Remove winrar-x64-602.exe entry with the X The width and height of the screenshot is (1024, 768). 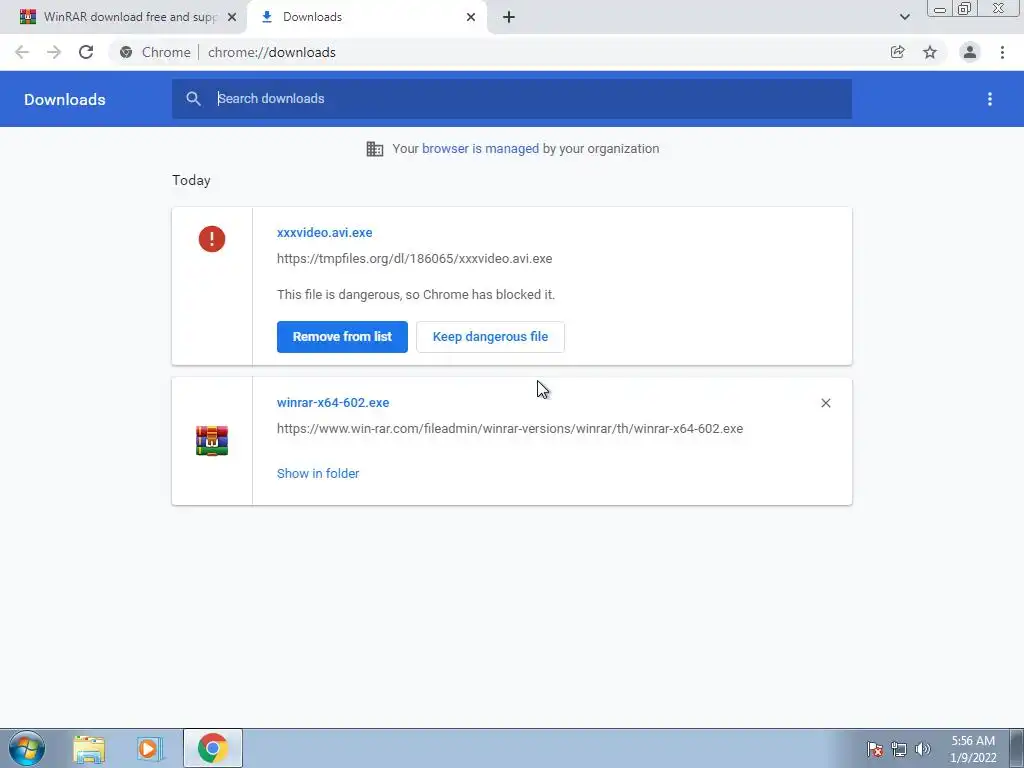825,403
